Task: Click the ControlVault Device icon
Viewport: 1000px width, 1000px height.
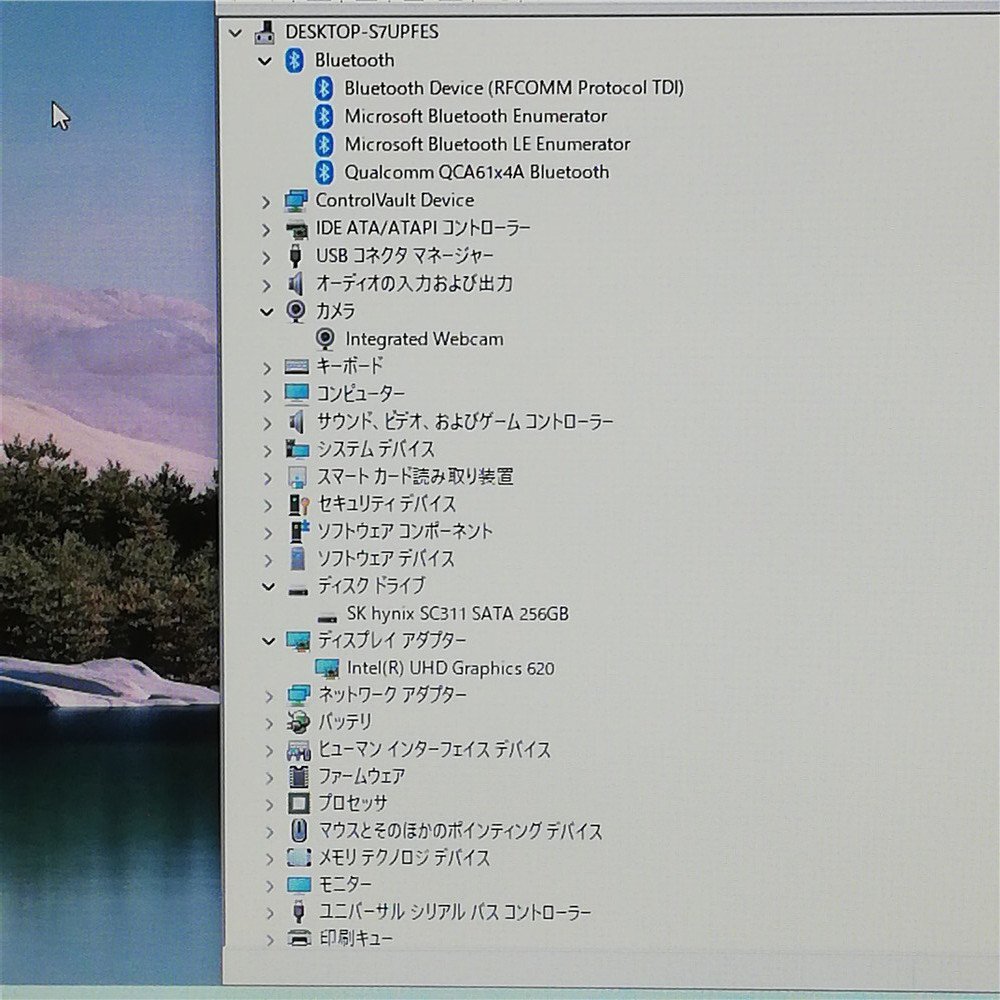Action: point(296,201)
